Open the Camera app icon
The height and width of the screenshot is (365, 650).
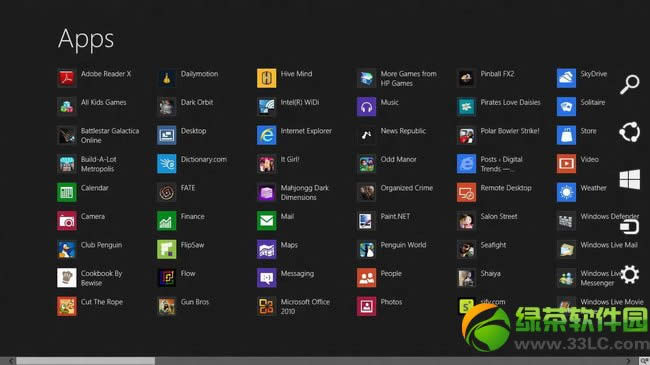67,221
